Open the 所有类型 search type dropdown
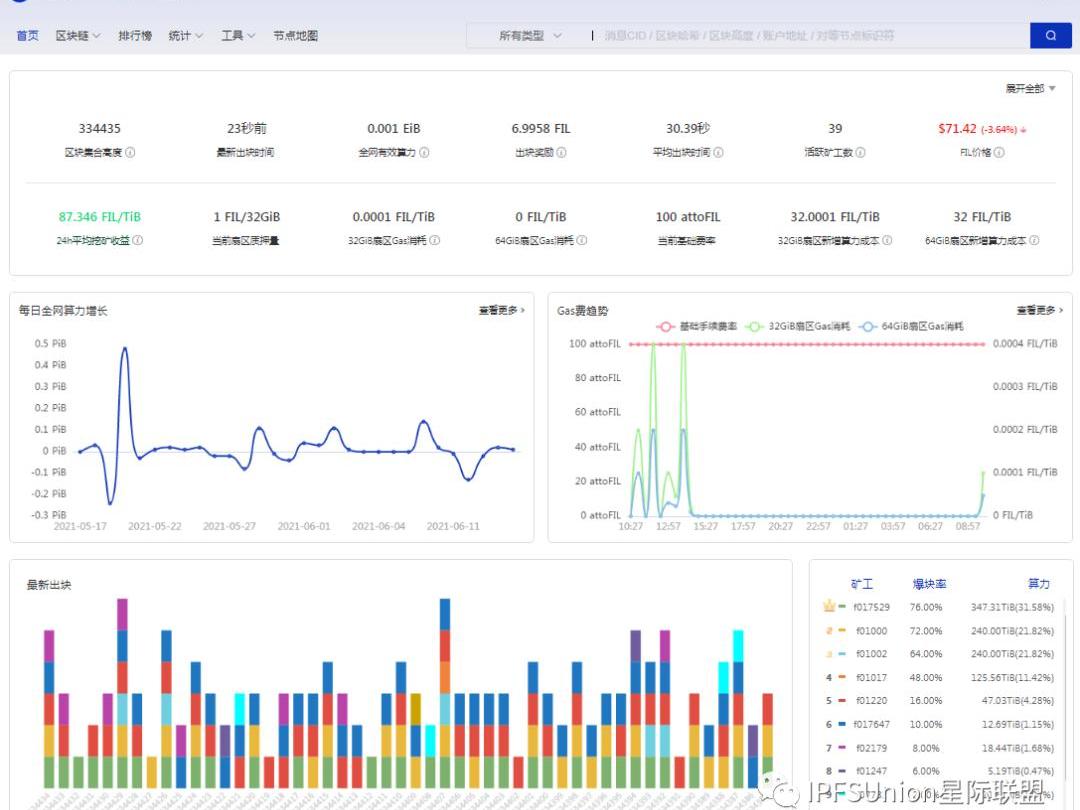 pos(530,36)
